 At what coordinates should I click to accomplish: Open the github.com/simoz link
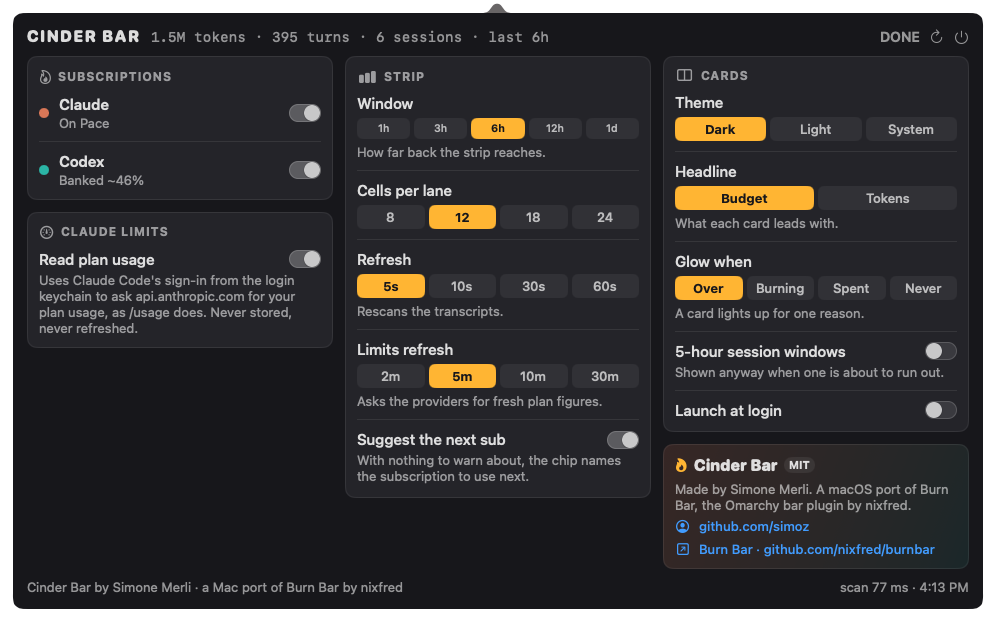[x=754, y=527]
